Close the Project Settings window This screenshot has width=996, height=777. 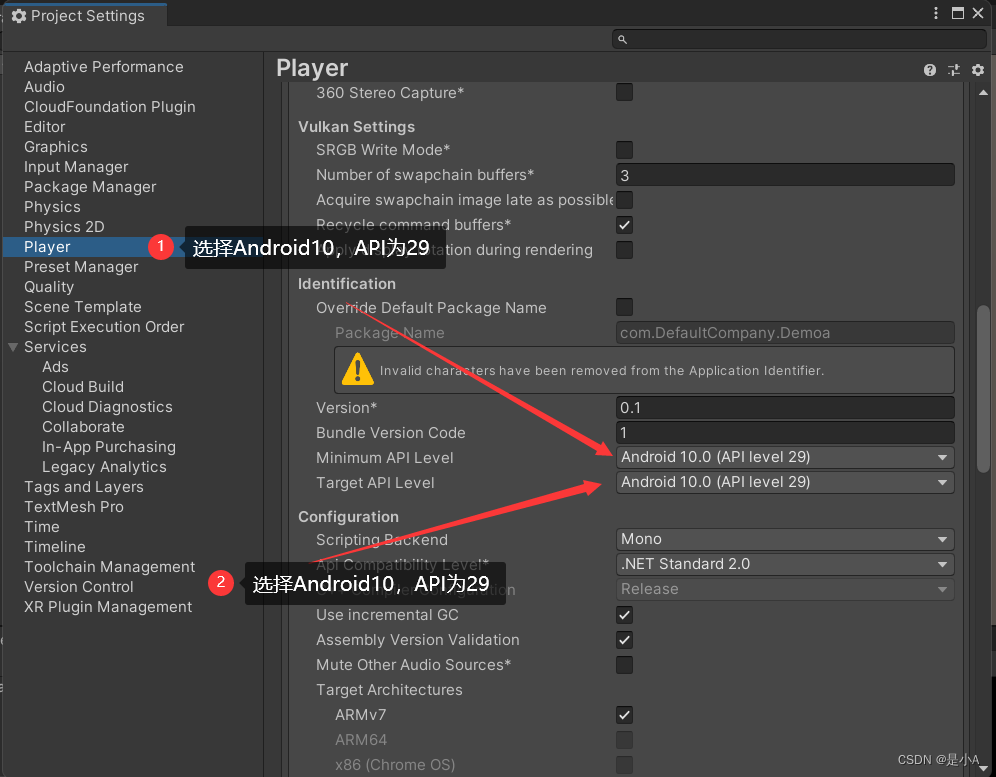978,13
